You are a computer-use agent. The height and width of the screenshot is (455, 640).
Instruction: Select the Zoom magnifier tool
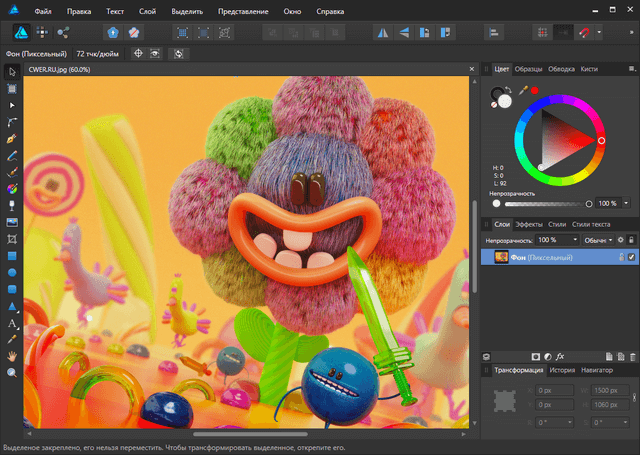pyautogui.click(x=12, y=372)
